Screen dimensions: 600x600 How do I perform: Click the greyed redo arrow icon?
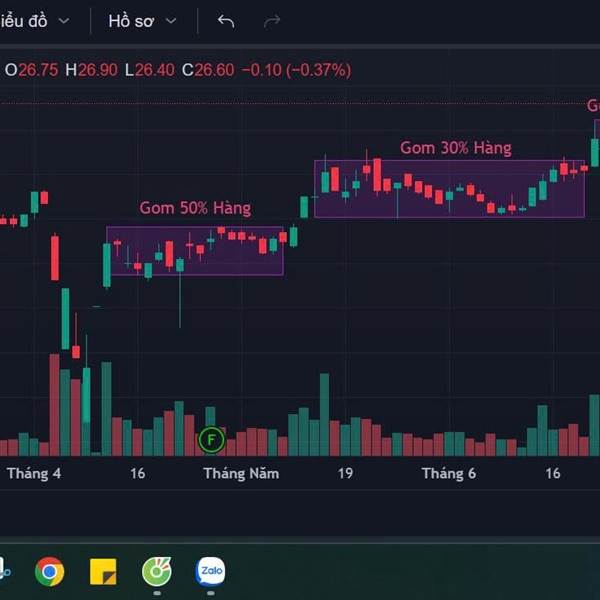[x=272, y=21]
